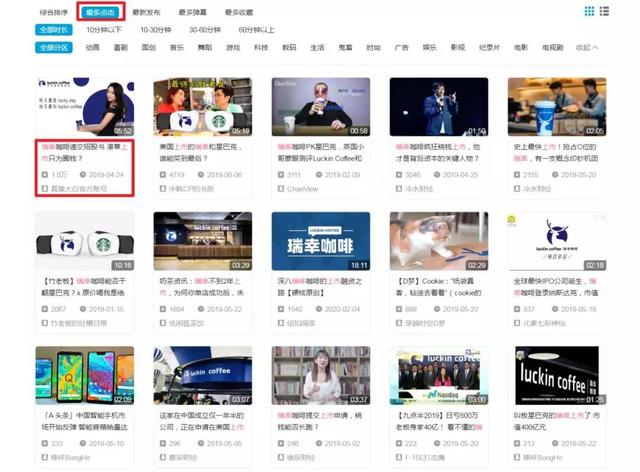Filter results by 广告 category
Viewport: 640px width, 472px height.
402,47
